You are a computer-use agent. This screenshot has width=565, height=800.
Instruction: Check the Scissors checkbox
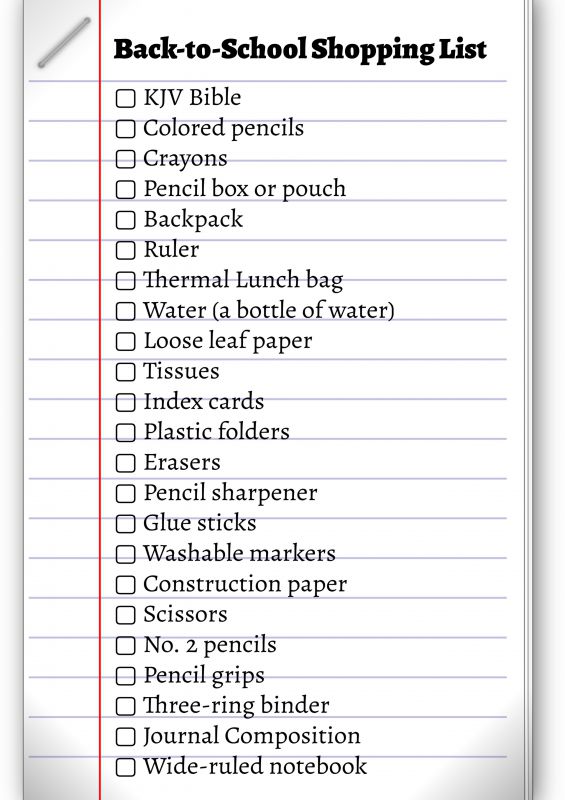click(126, 615)
